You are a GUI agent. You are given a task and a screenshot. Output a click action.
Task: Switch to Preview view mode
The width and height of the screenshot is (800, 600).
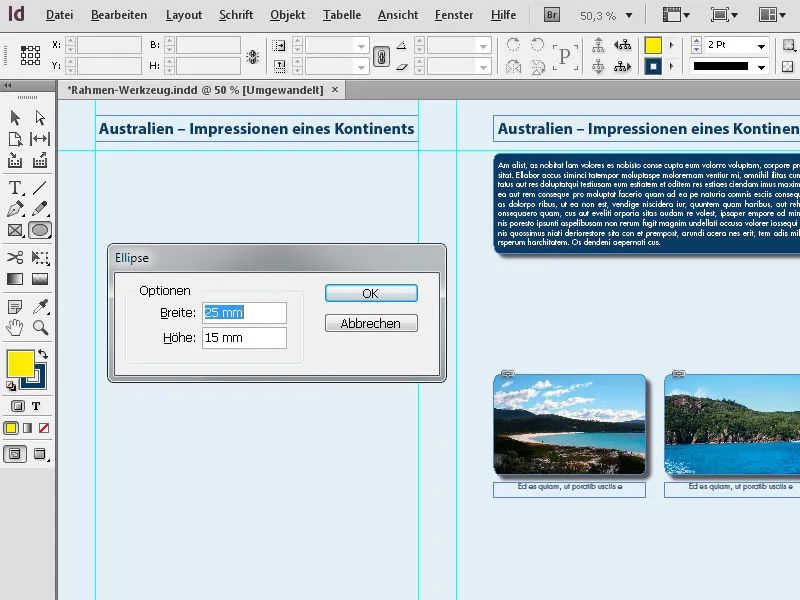[40, 454]
